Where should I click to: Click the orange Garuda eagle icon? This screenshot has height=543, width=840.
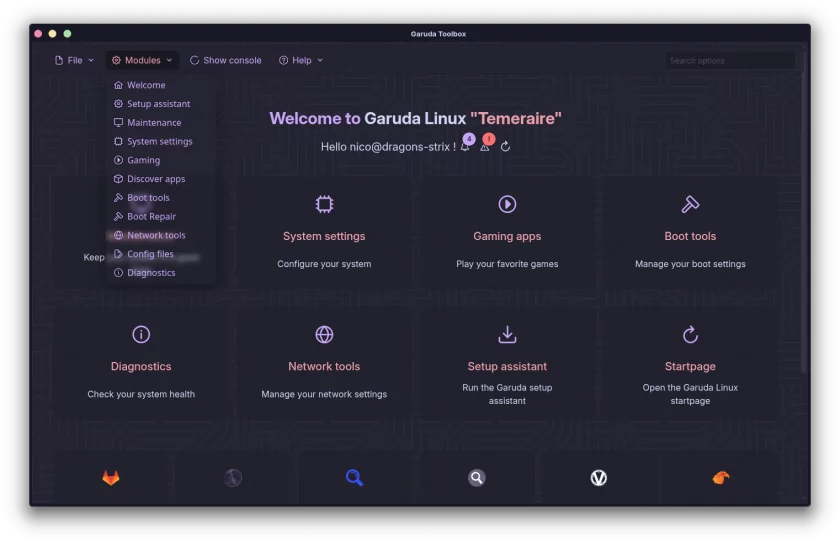[x=721, y=478]
